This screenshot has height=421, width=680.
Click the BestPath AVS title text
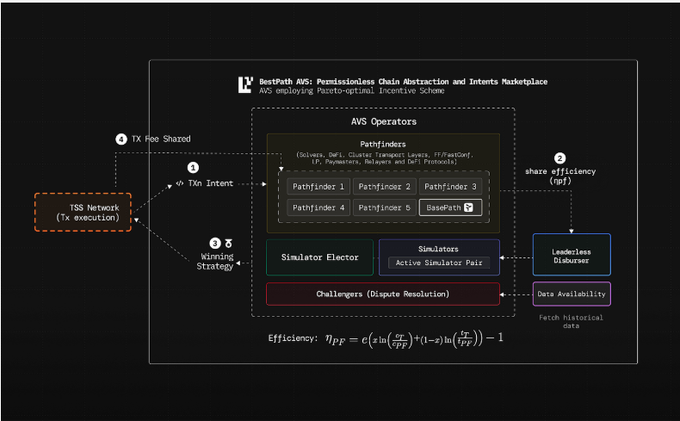point(403,82)
